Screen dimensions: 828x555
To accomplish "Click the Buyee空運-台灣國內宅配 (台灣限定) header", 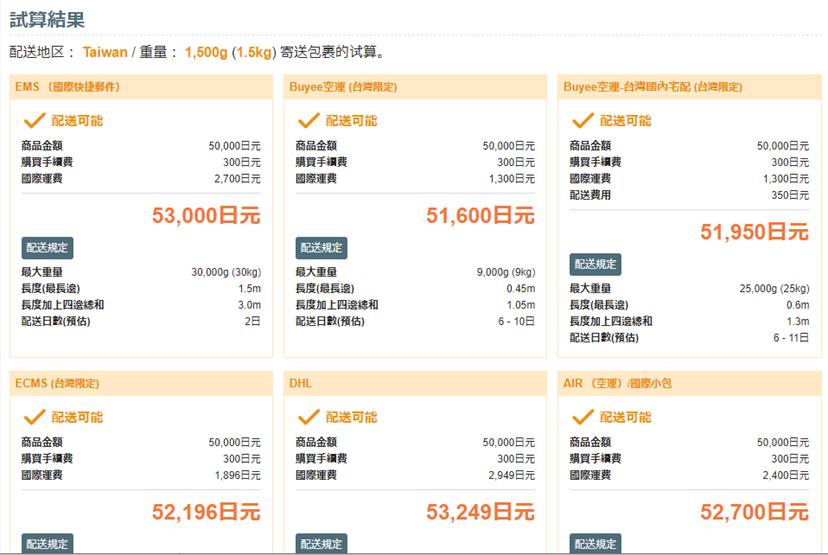I will pos(690,87).
